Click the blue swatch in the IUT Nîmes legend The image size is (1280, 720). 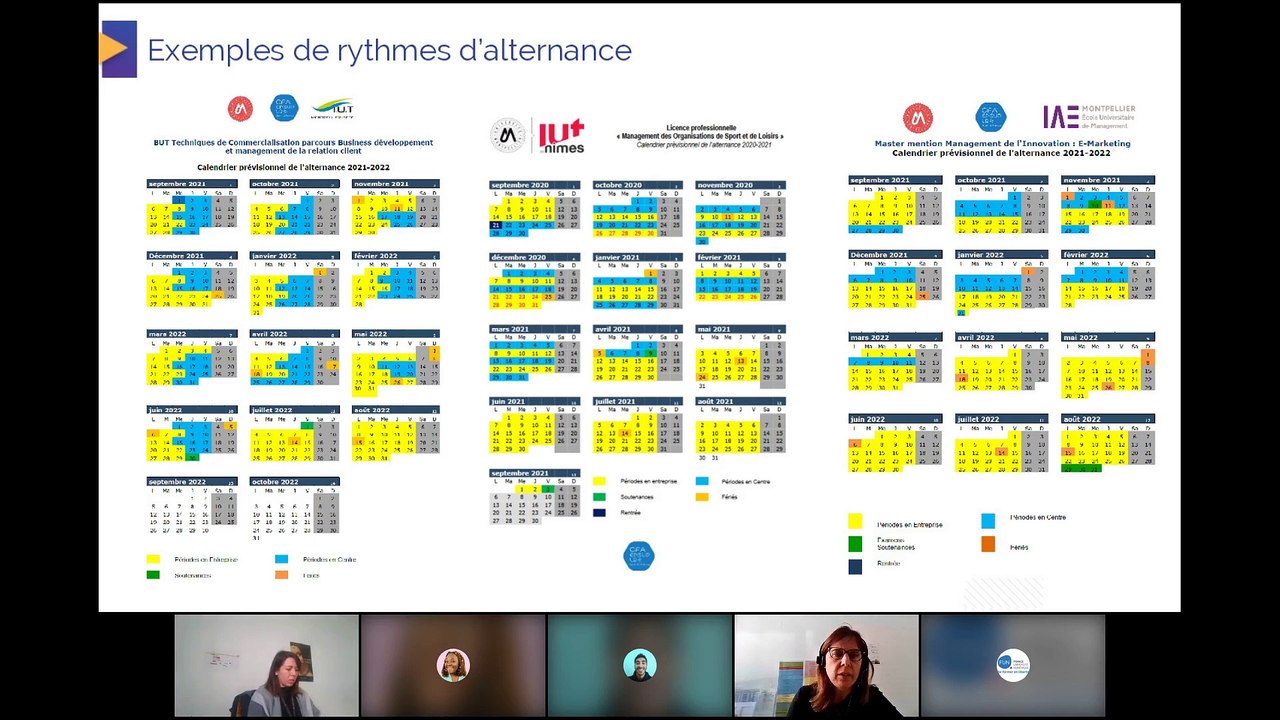[701, 481]
